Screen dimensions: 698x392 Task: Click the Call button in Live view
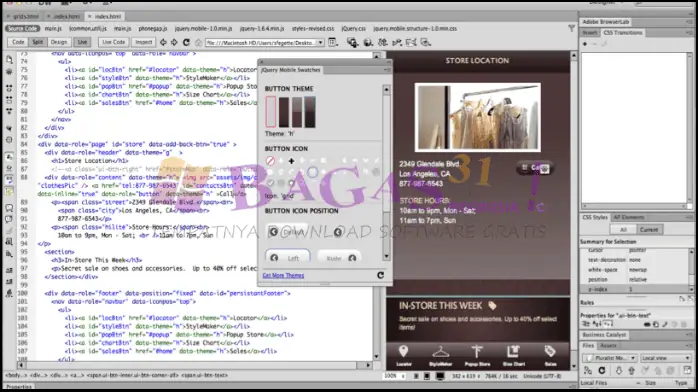535,168
